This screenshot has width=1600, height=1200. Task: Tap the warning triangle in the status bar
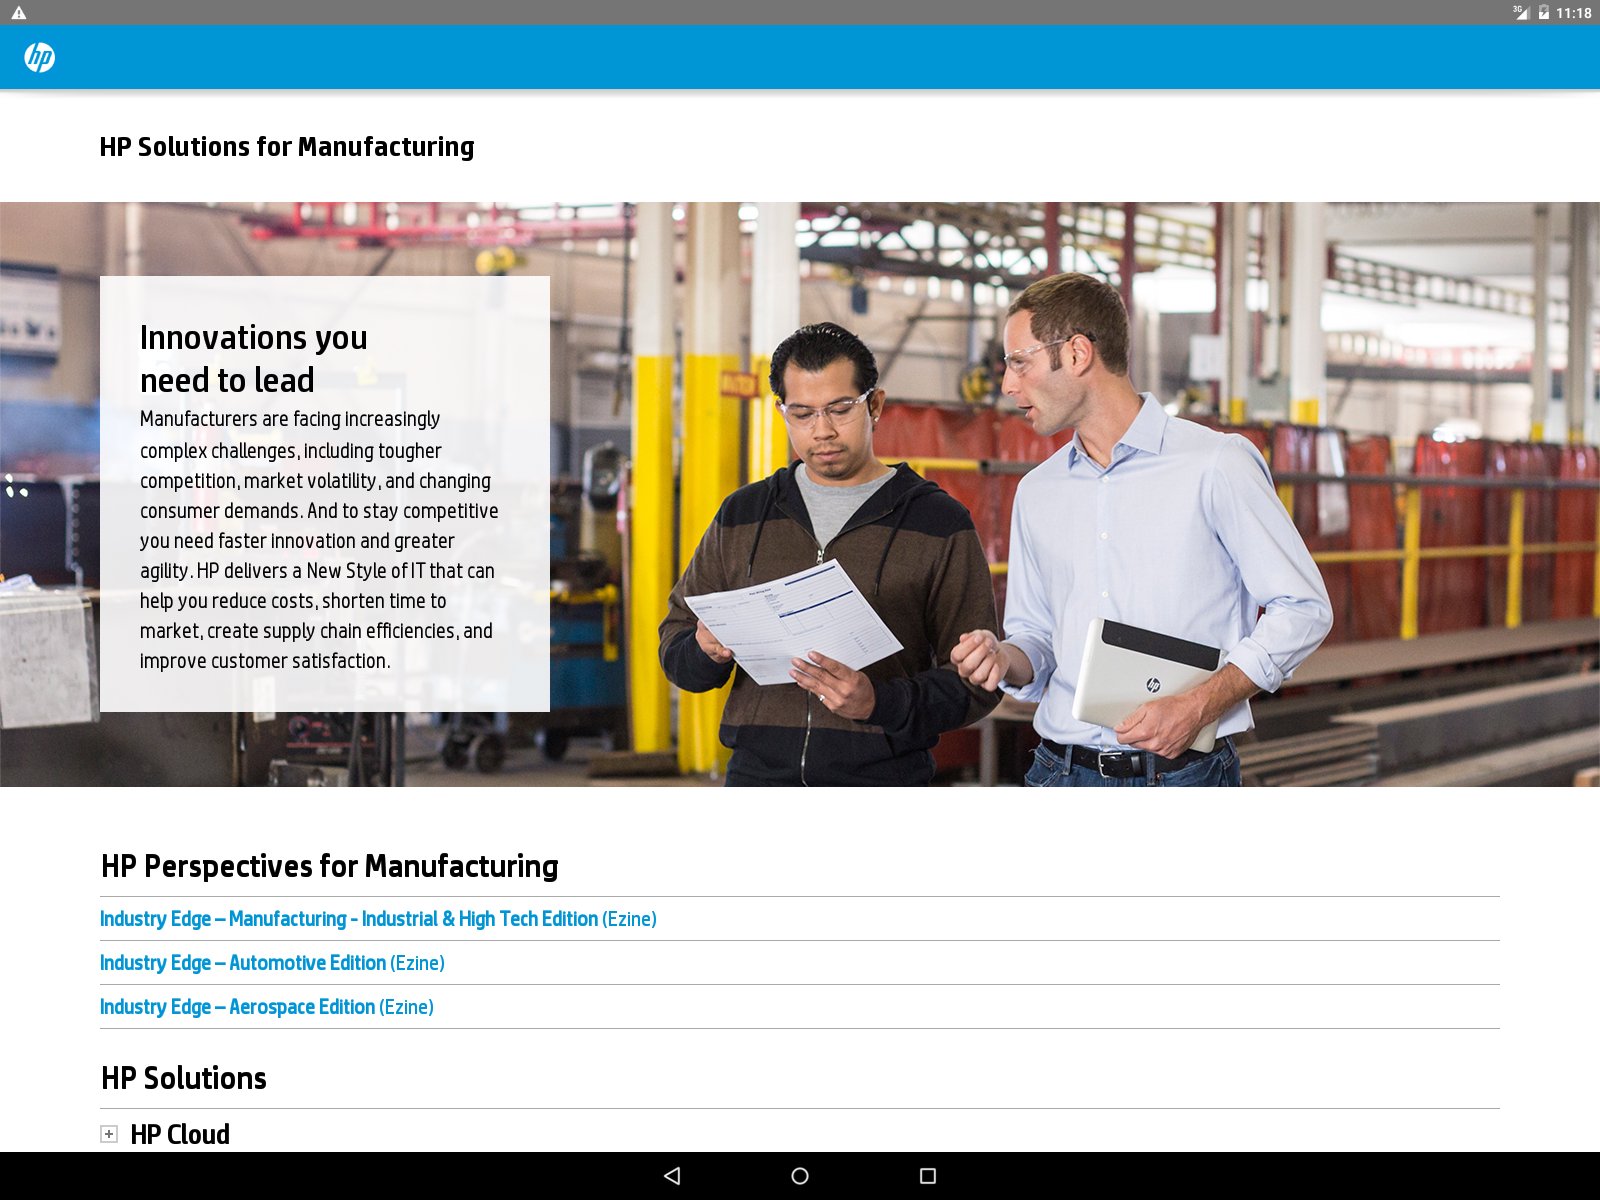(18, 13)
